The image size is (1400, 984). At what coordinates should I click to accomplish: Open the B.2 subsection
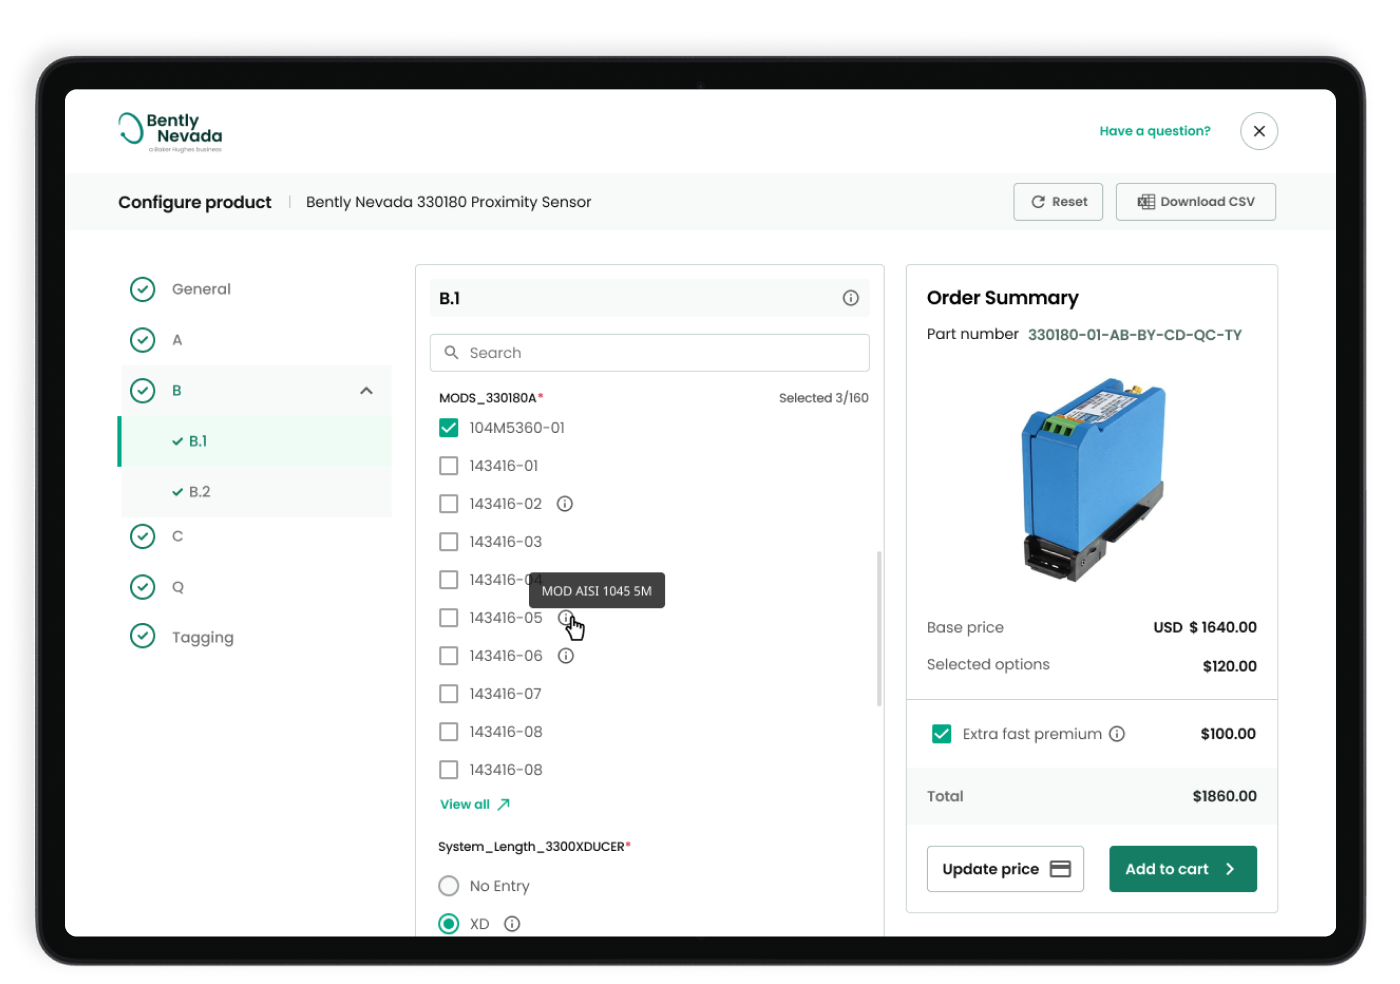click(x=256, y=492)
